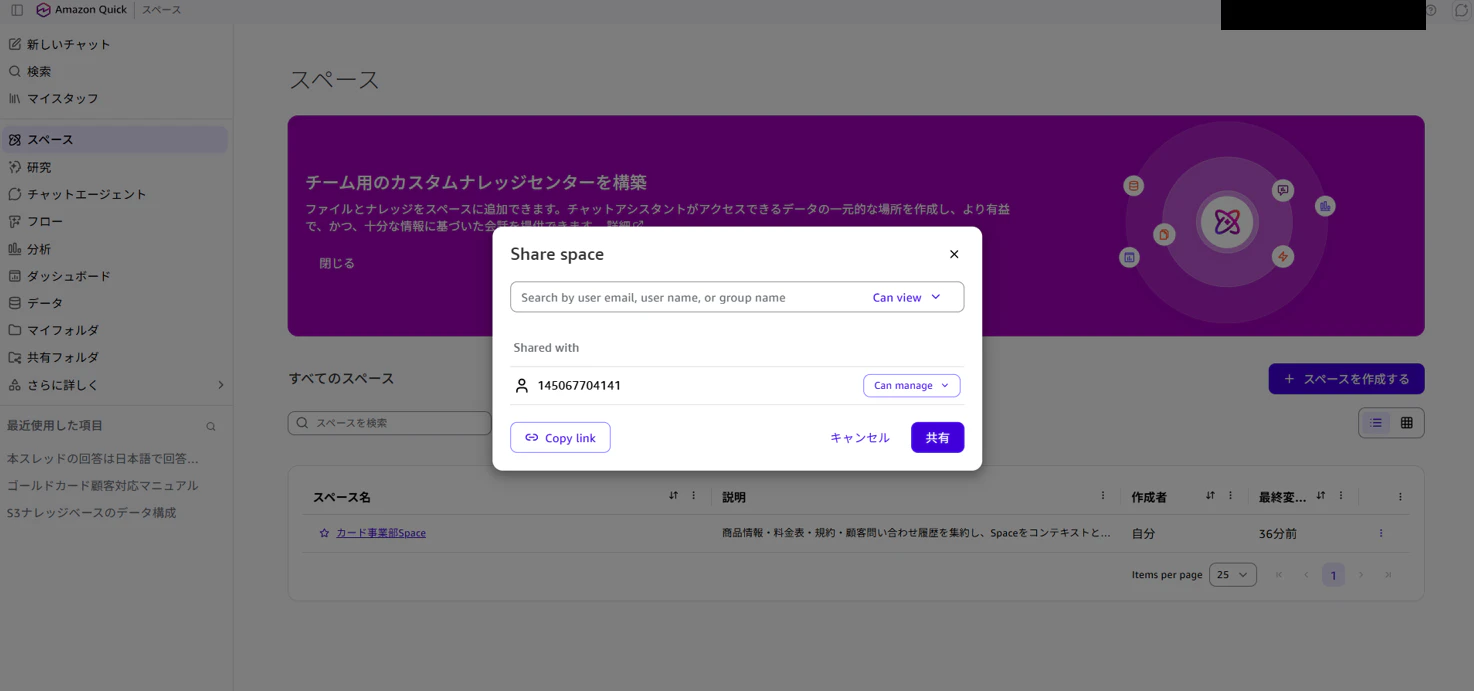Image resolution: width=1474 pixels, height=691 pixels.
Task: Star the カード事業部Space row
Action: [x=324, y=533]
